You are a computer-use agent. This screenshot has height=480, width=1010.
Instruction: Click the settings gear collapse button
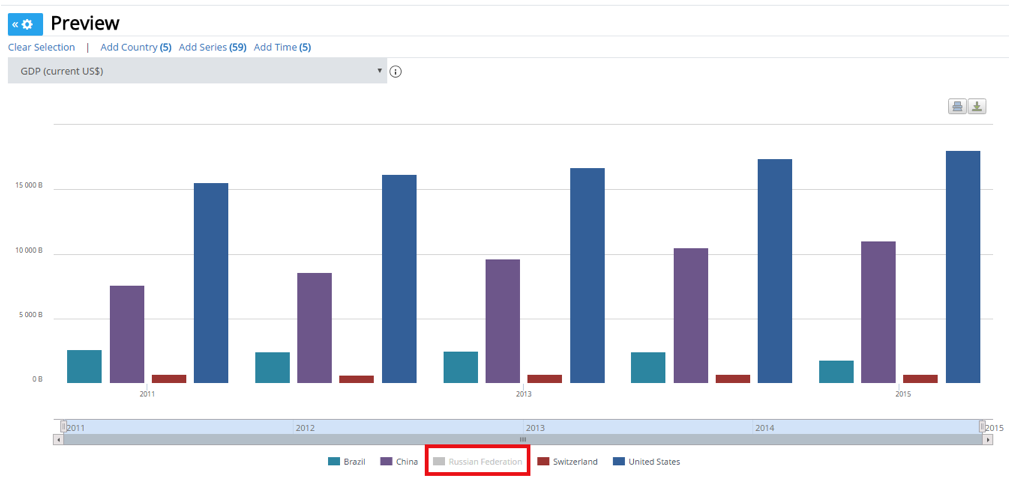coord(25,24)
